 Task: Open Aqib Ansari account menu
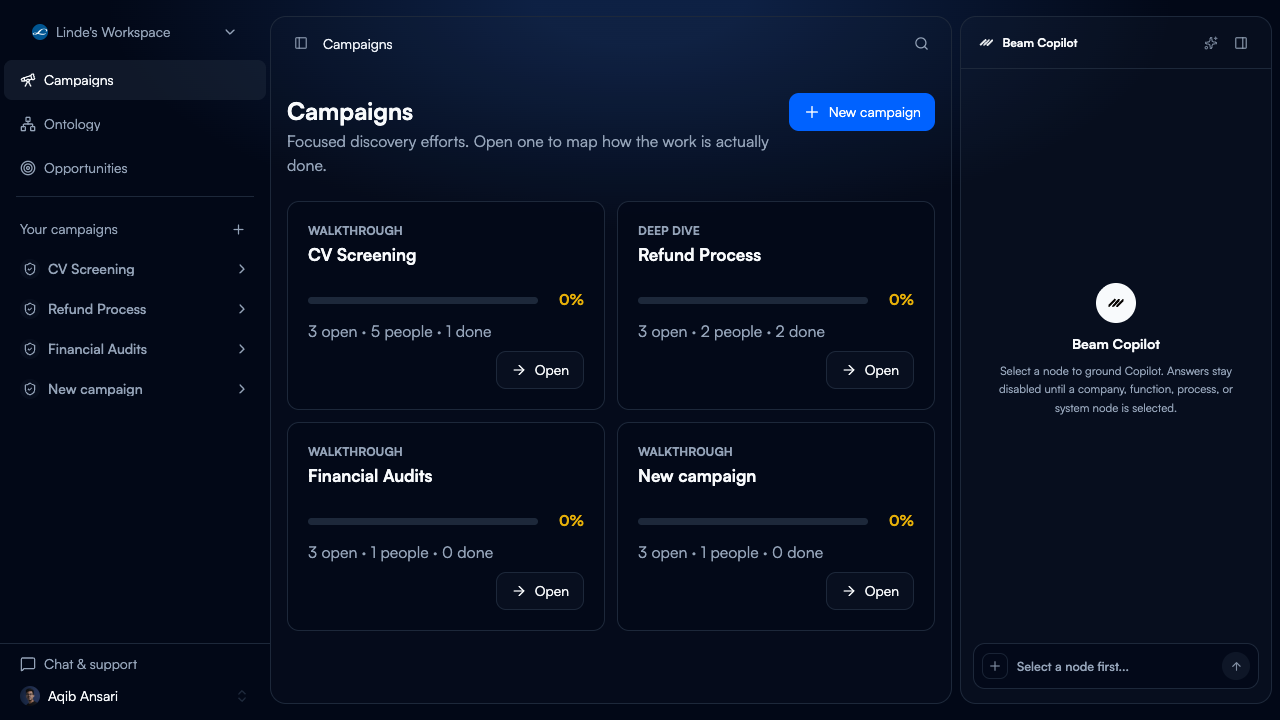[135, 696]
